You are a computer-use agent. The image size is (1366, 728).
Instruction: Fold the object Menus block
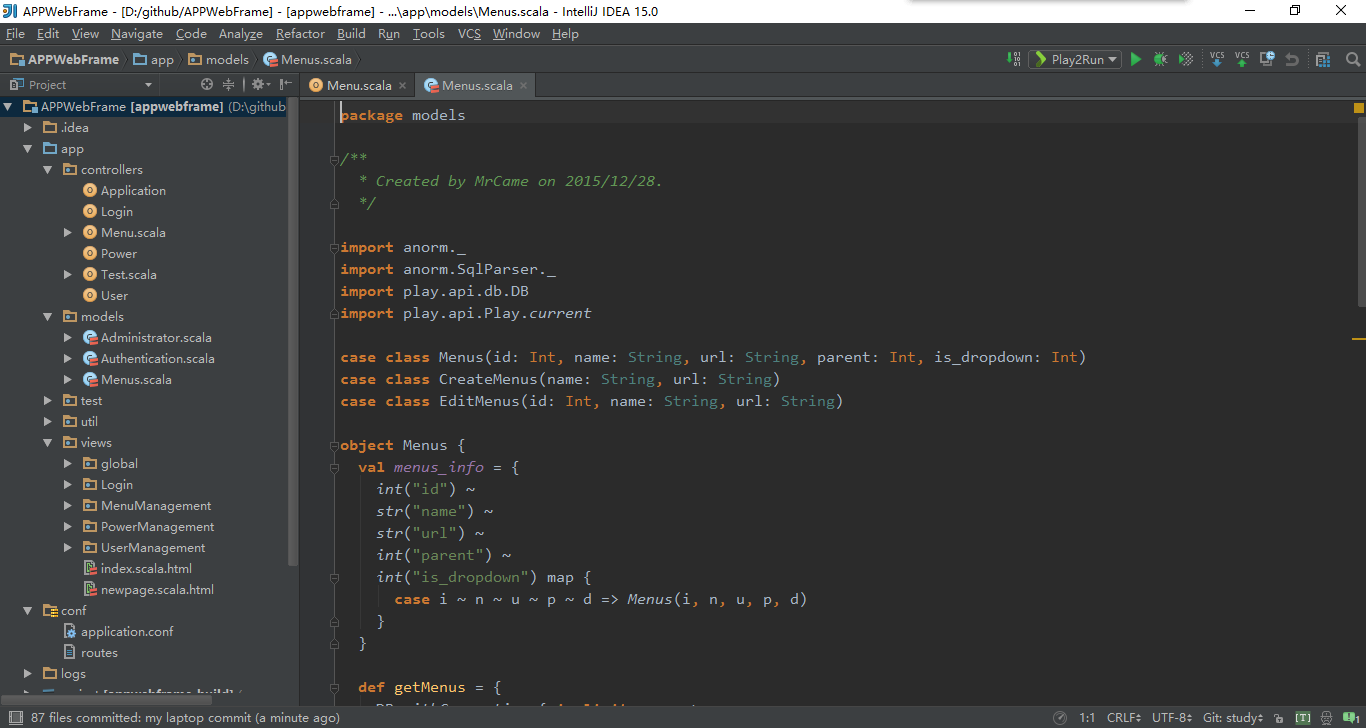(335, 445)
